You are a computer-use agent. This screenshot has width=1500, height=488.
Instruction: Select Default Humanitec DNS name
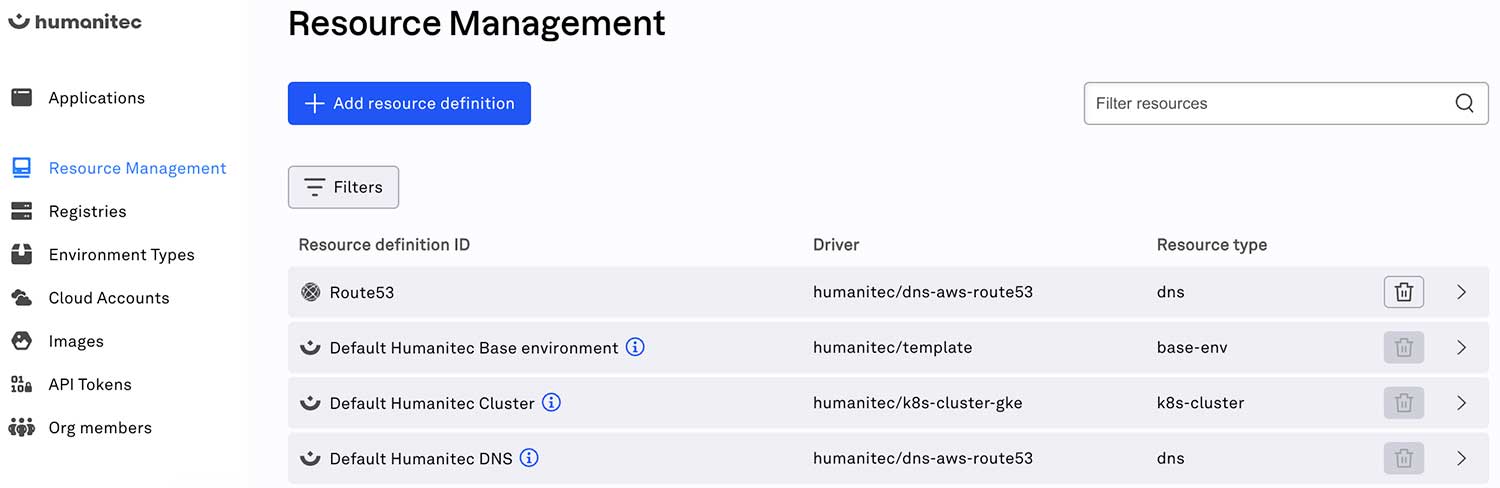pyautogui.click(x=421, y=458)
